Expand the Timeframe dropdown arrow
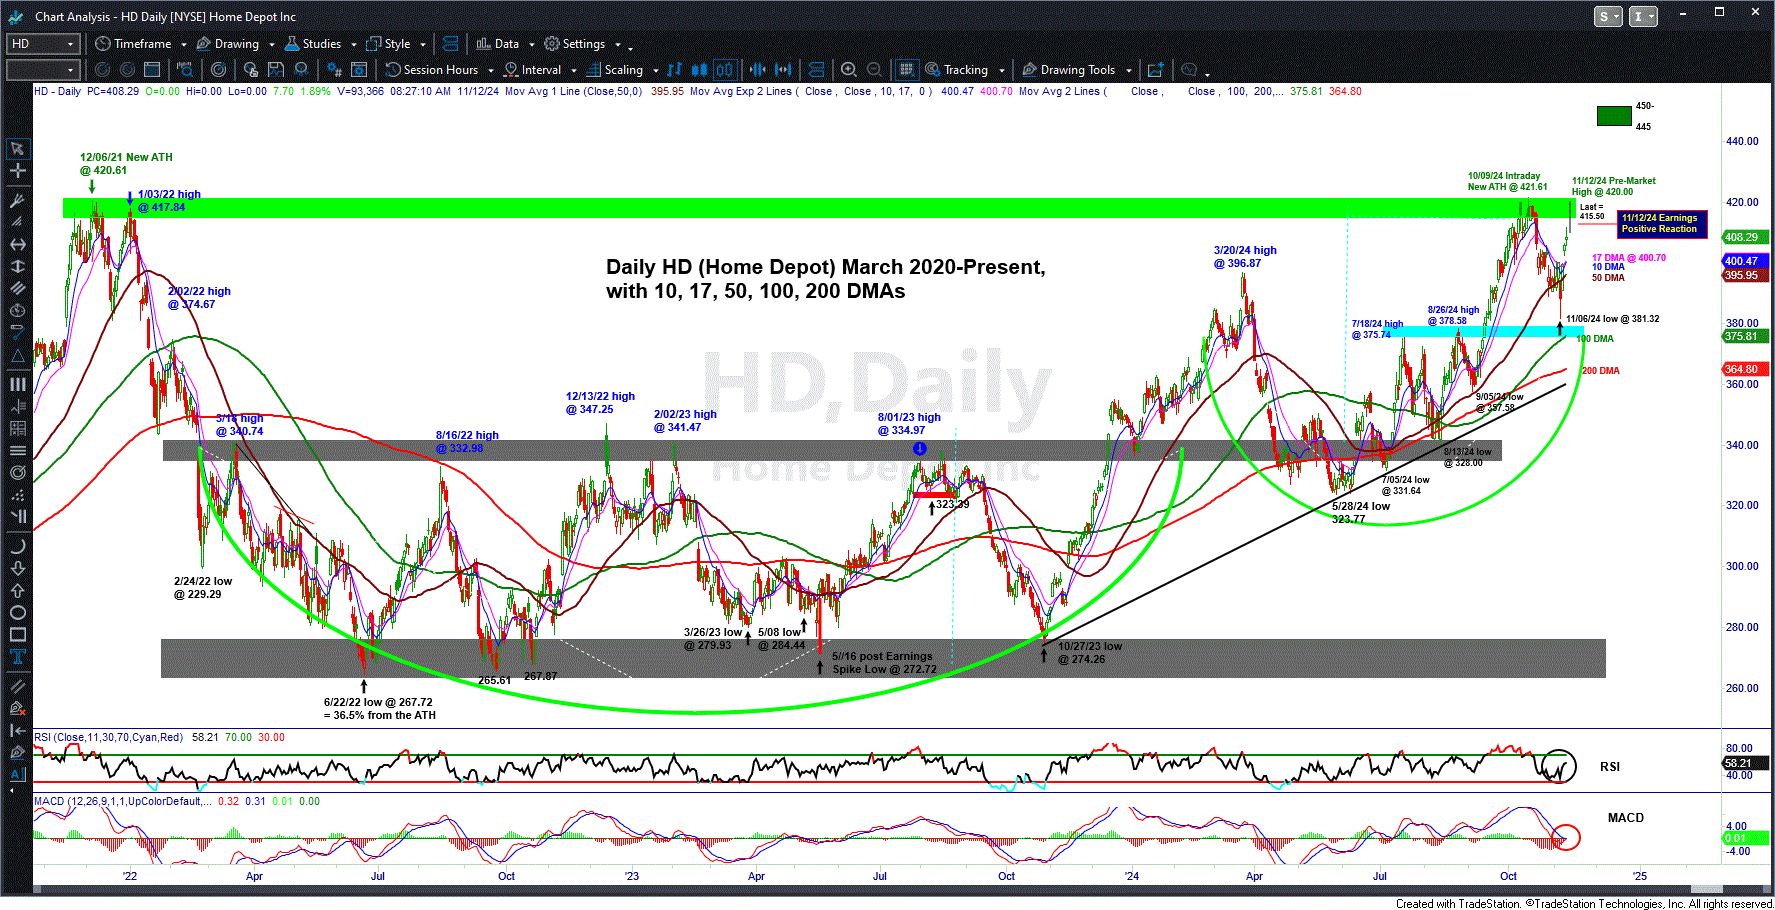This screenshot has width=1775, height=910. pos(184,44)
